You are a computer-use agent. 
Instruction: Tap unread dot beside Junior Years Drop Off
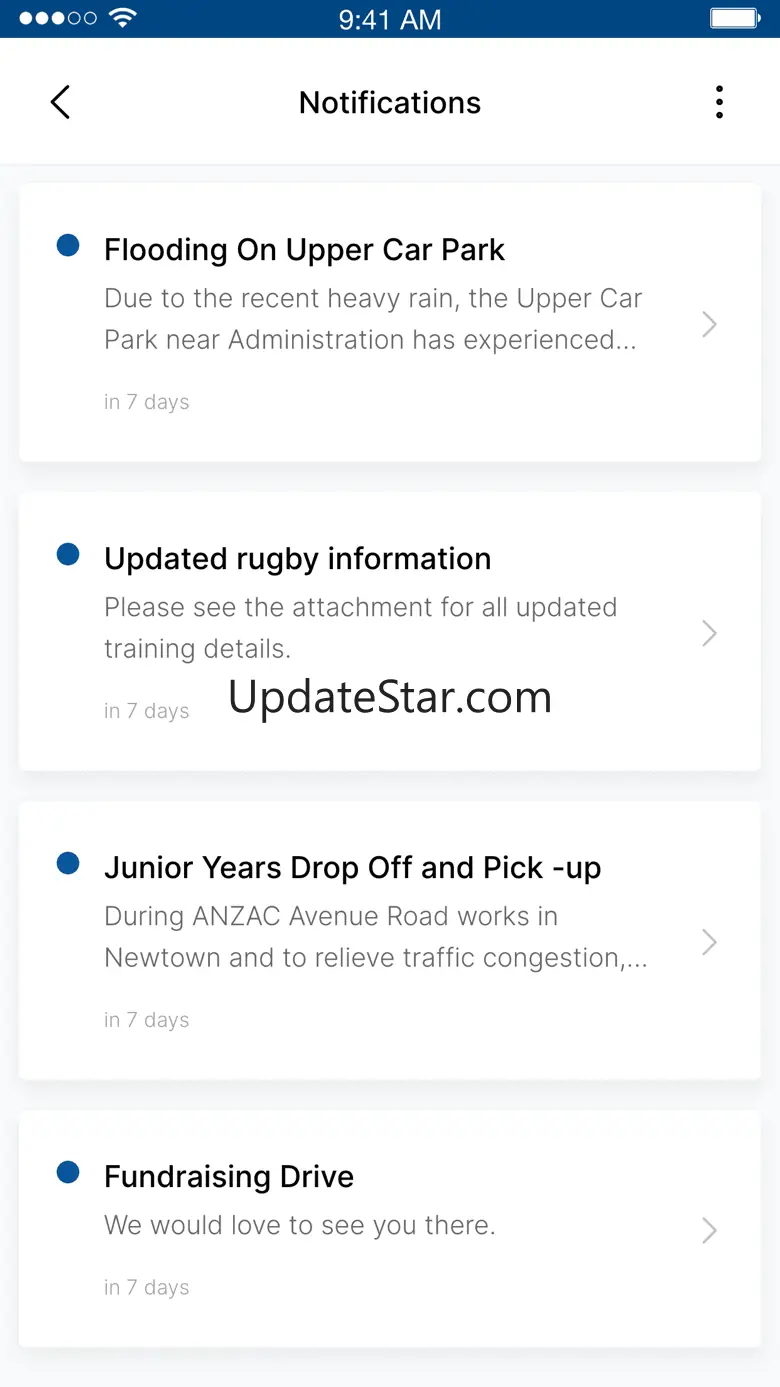tap(68, 863)
